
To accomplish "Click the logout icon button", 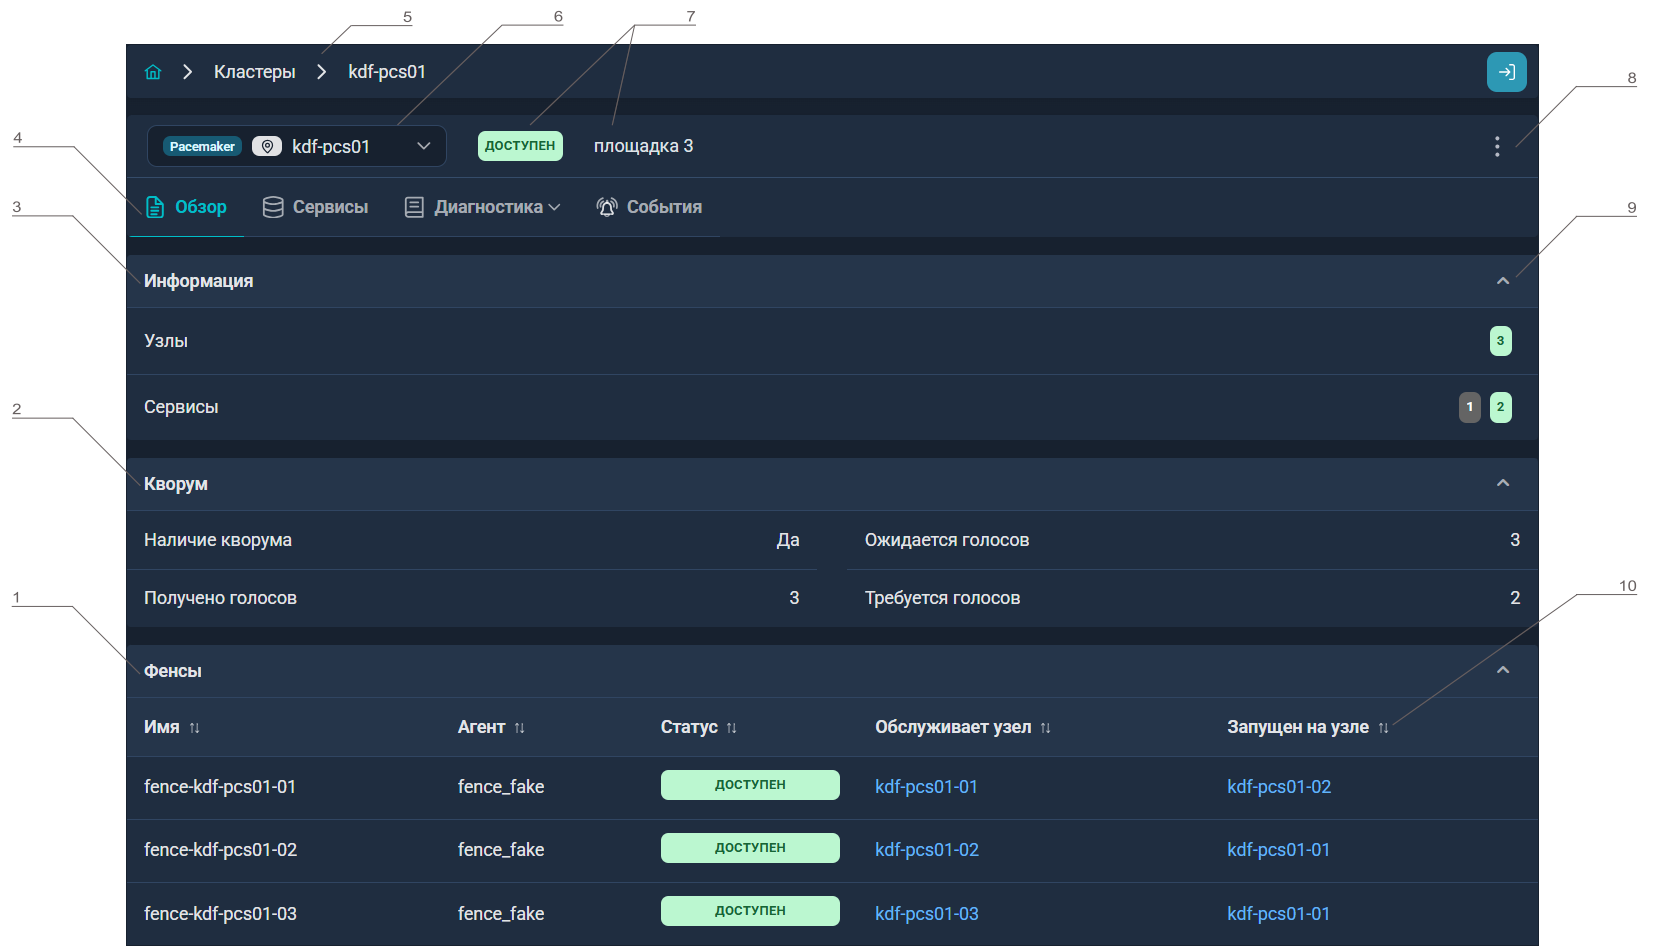I will [x=1506, y=72].
